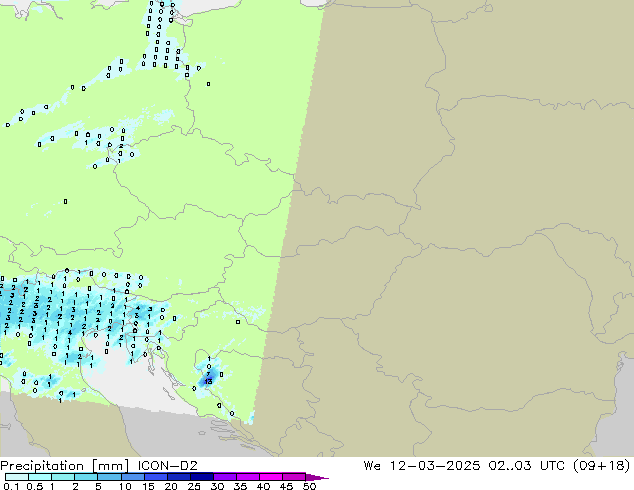Click the 1–2 mm legend color swatch
This screenshot has width=634, height=490.
pos(63,477)
